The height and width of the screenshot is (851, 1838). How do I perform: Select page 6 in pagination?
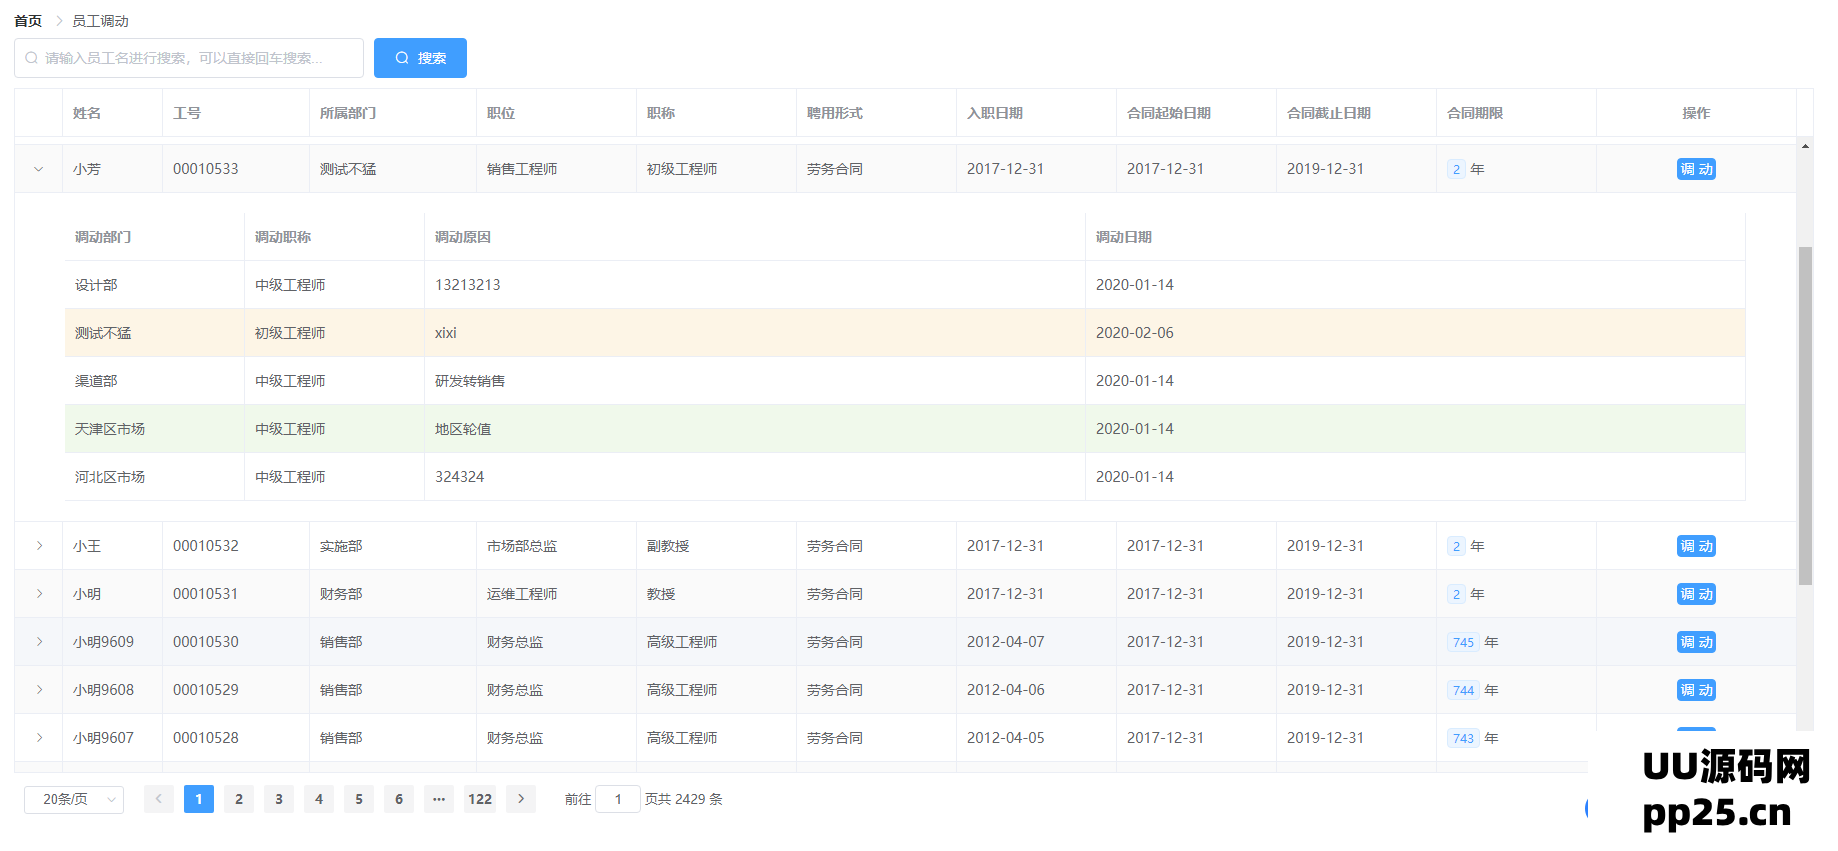(x=399, y=799)
